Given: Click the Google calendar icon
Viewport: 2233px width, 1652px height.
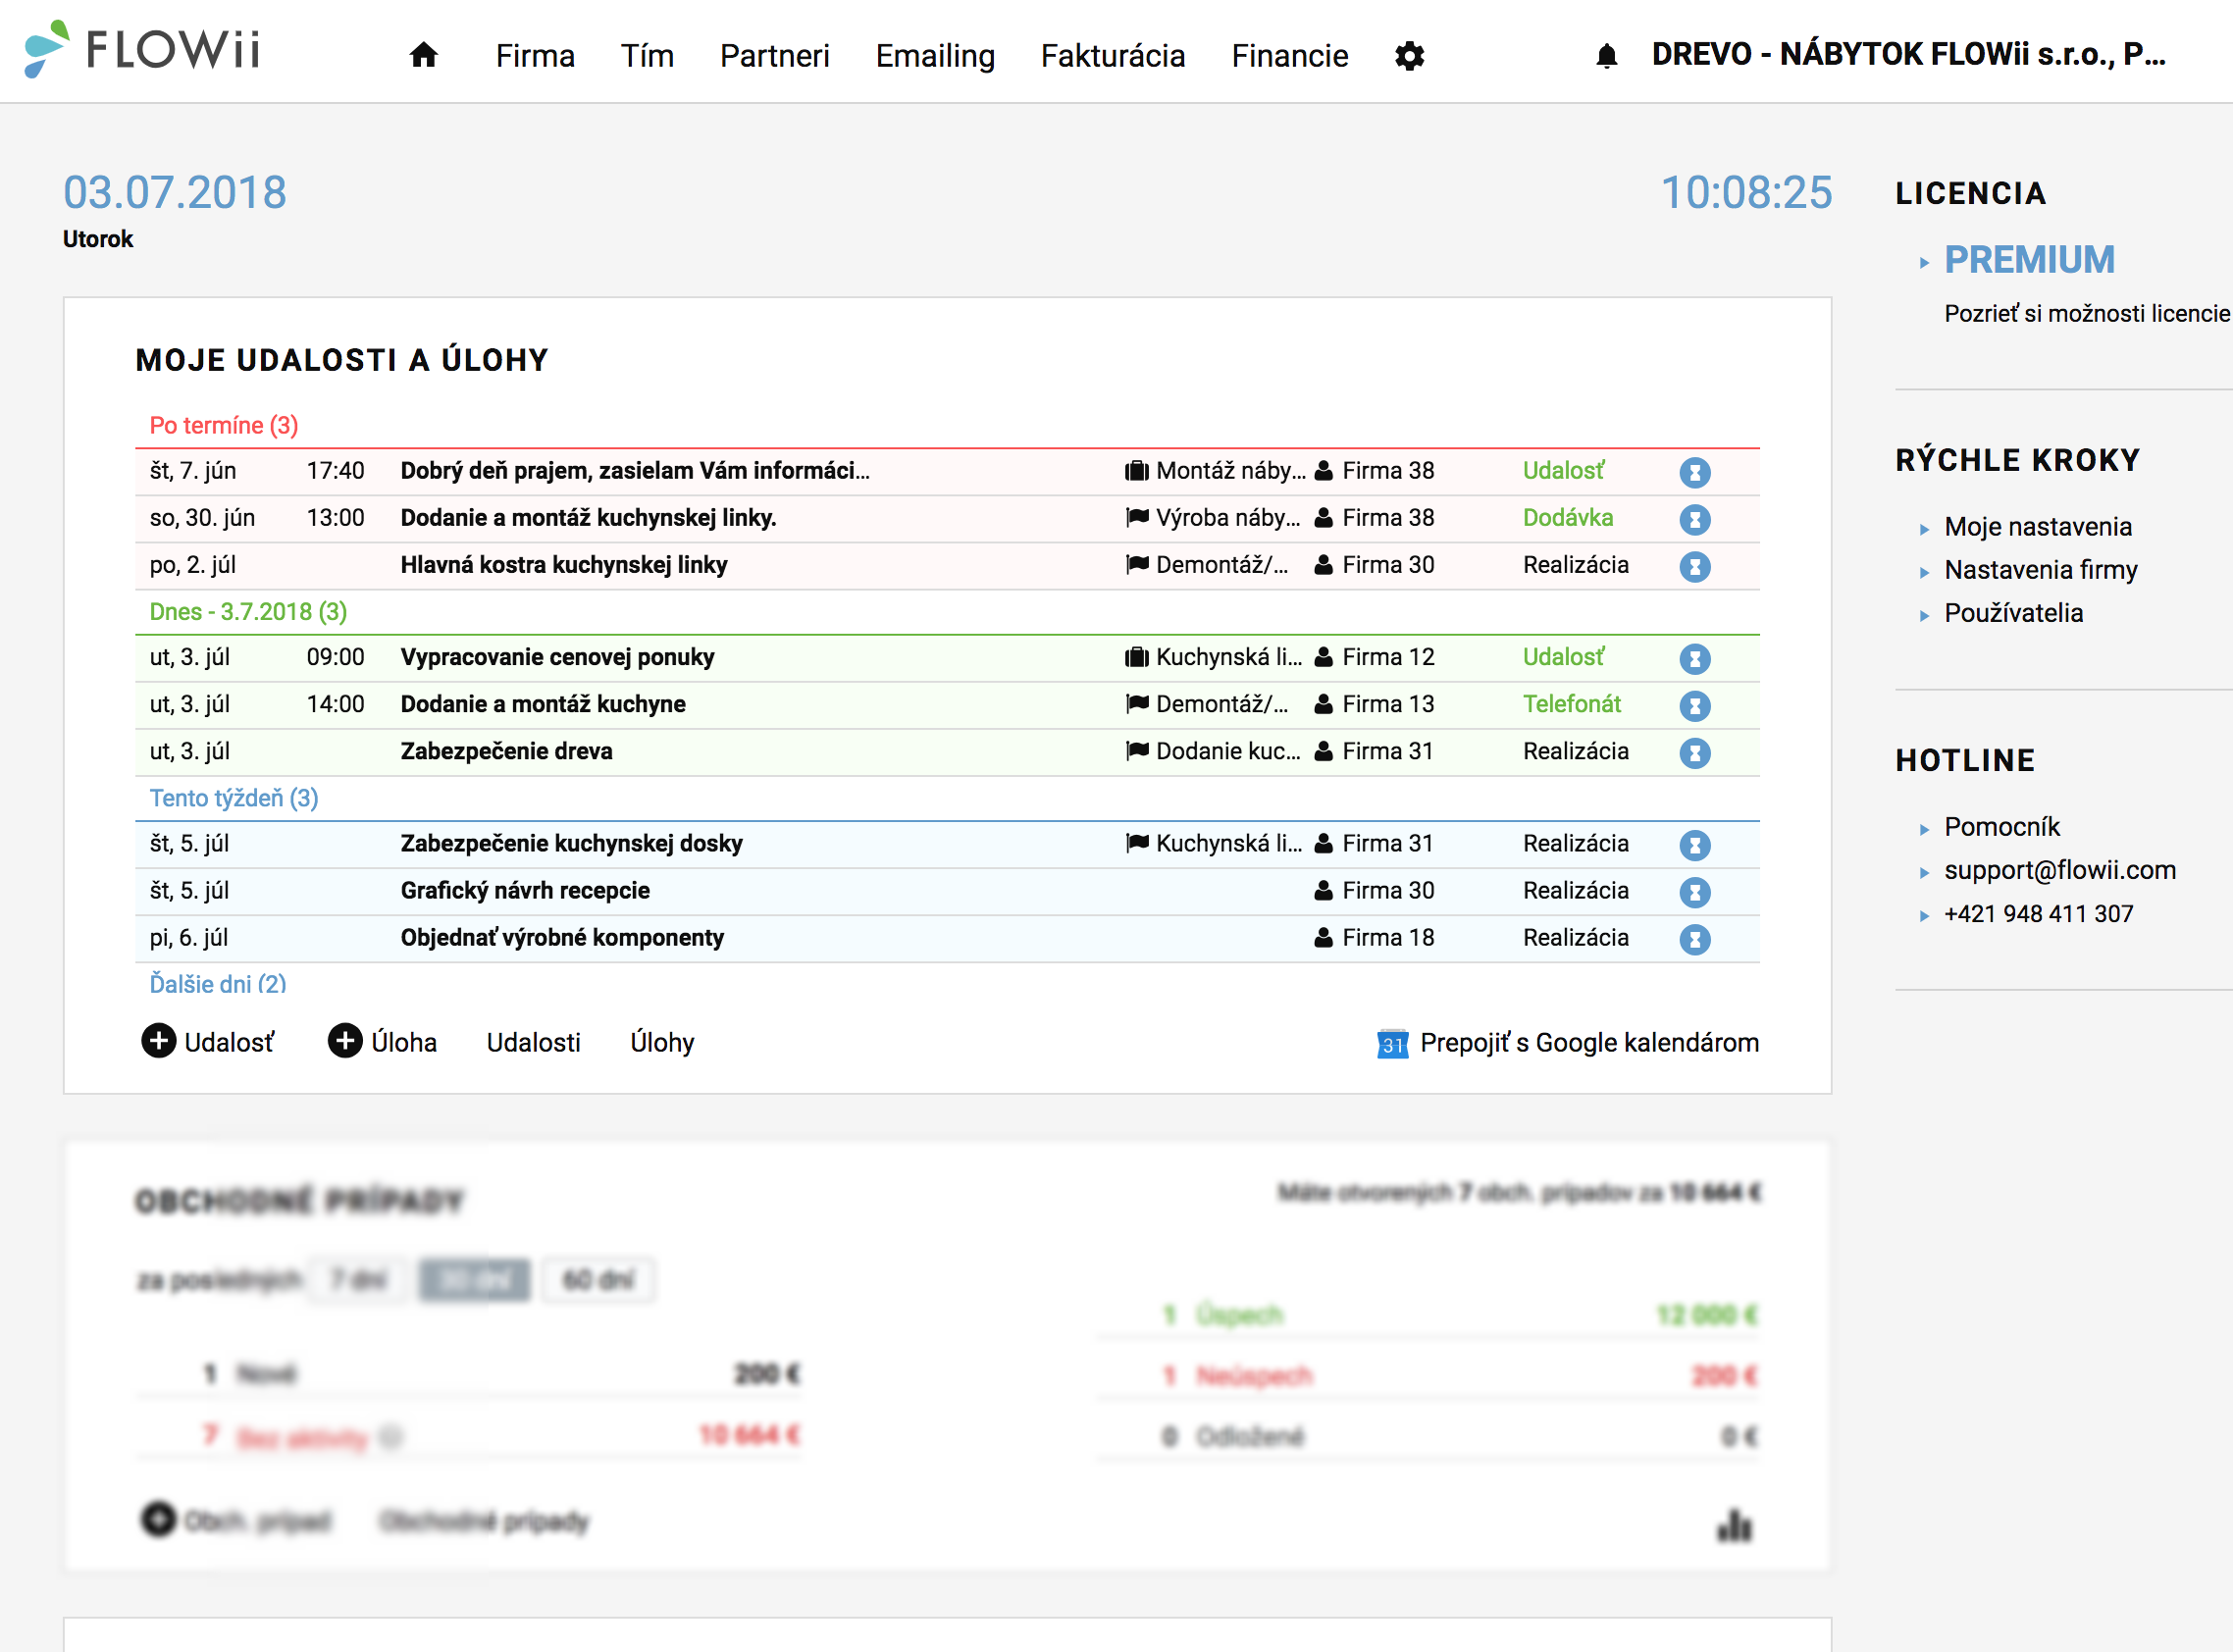Looking at the screenshot, I should 1393,1044.
